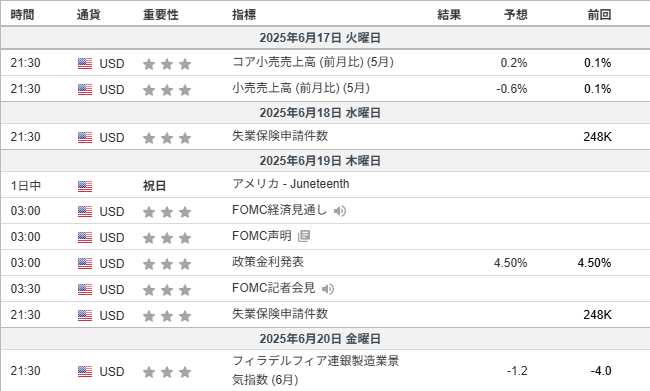Open コア小売売上高 (前月比) (5月) indicator

313,63
